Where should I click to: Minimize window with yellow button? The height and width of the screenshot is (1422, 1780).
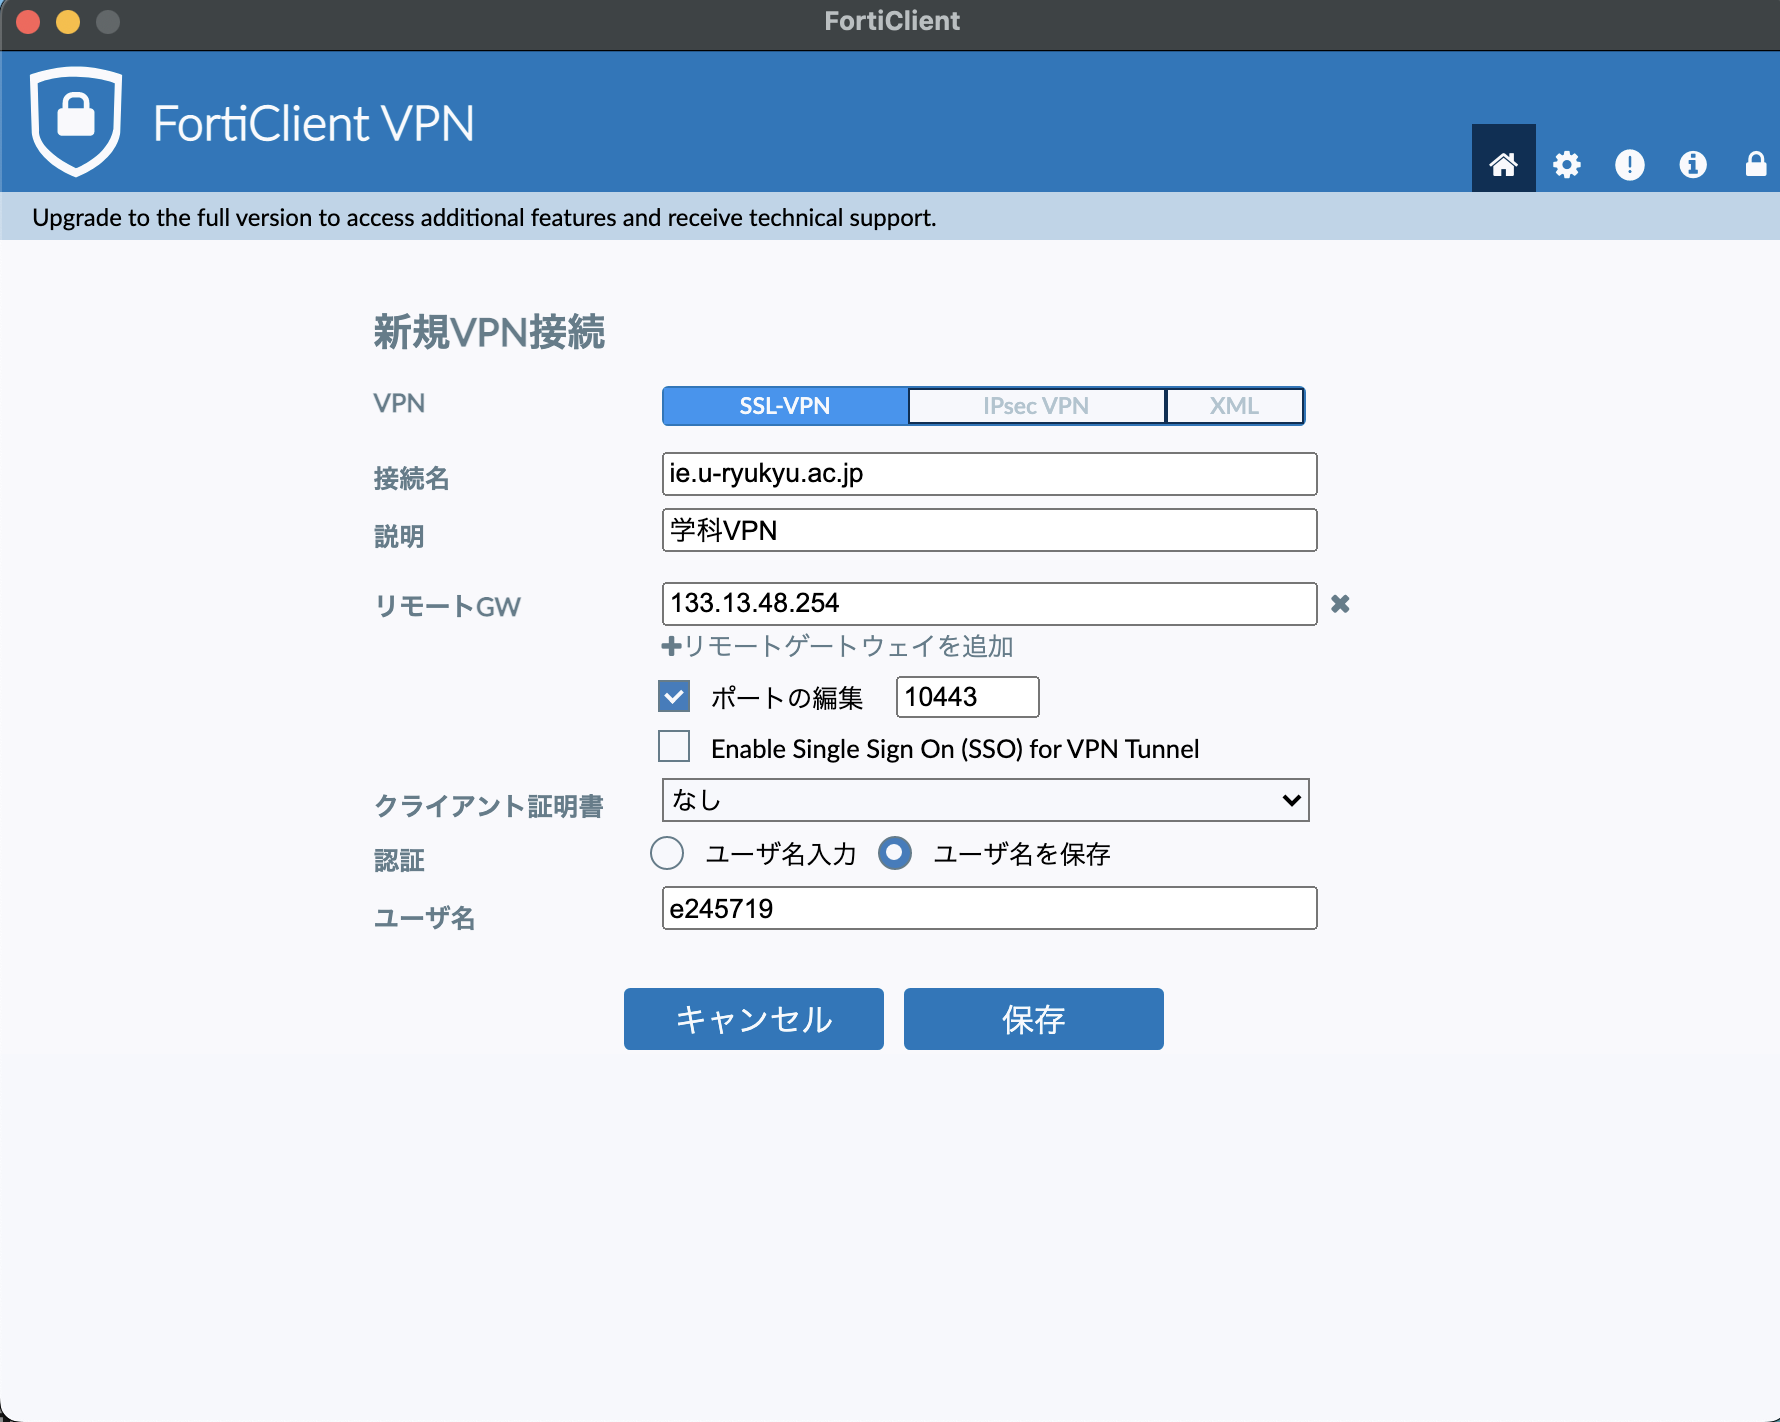68,21
